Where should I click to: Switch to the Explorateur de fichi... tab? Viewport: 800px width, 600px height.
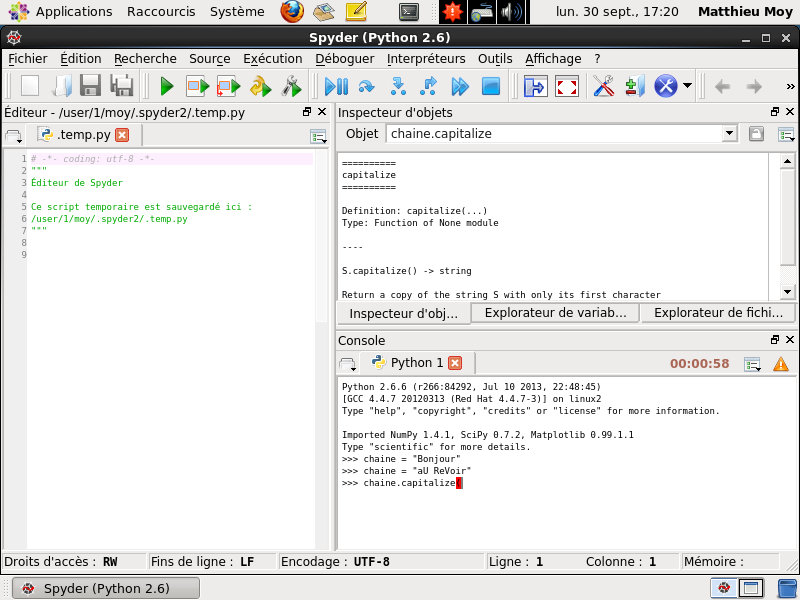718,313
